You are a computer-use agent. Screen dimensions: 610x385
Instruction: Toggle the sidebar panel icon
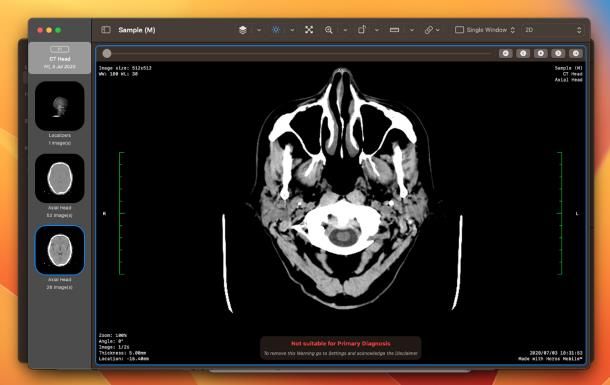pos(106,30)
